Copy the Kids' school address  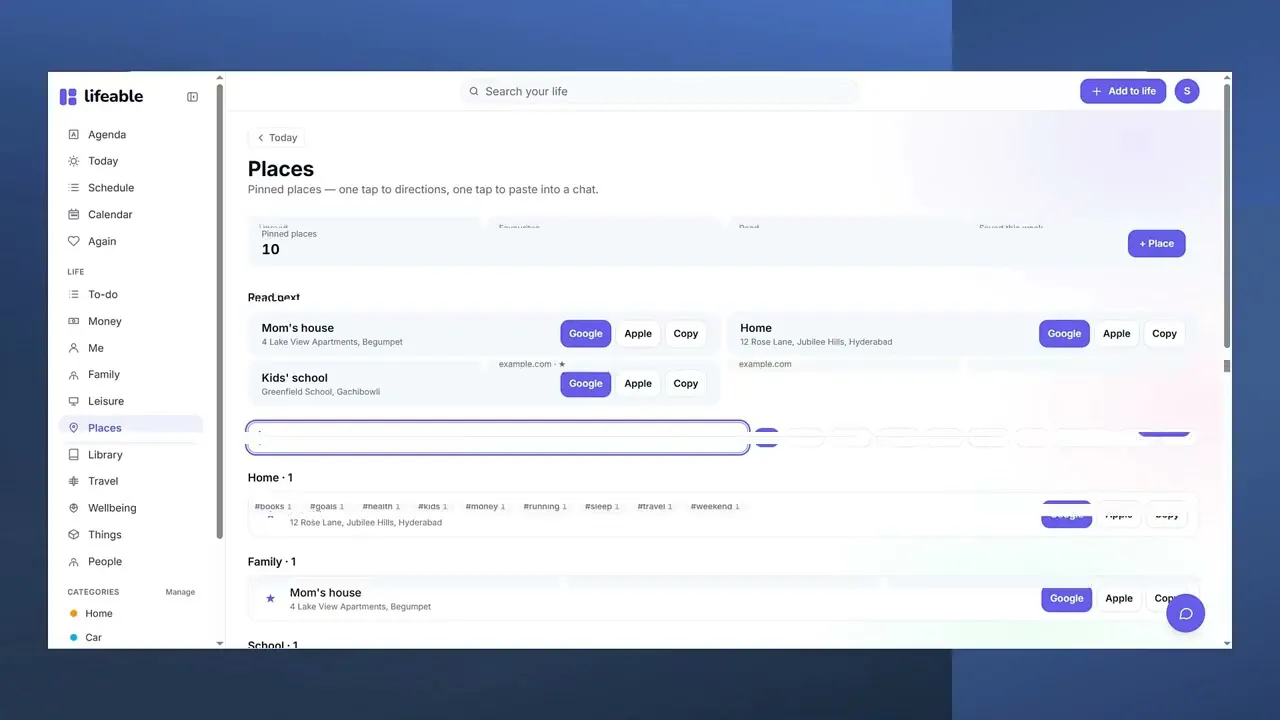pos(686,384)
